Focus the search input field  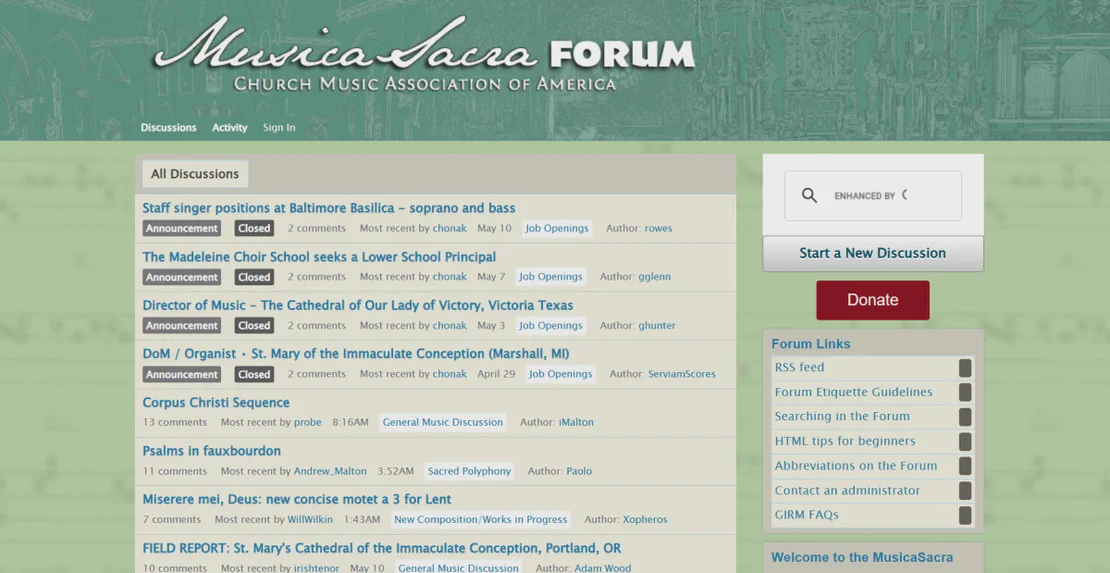873,195
